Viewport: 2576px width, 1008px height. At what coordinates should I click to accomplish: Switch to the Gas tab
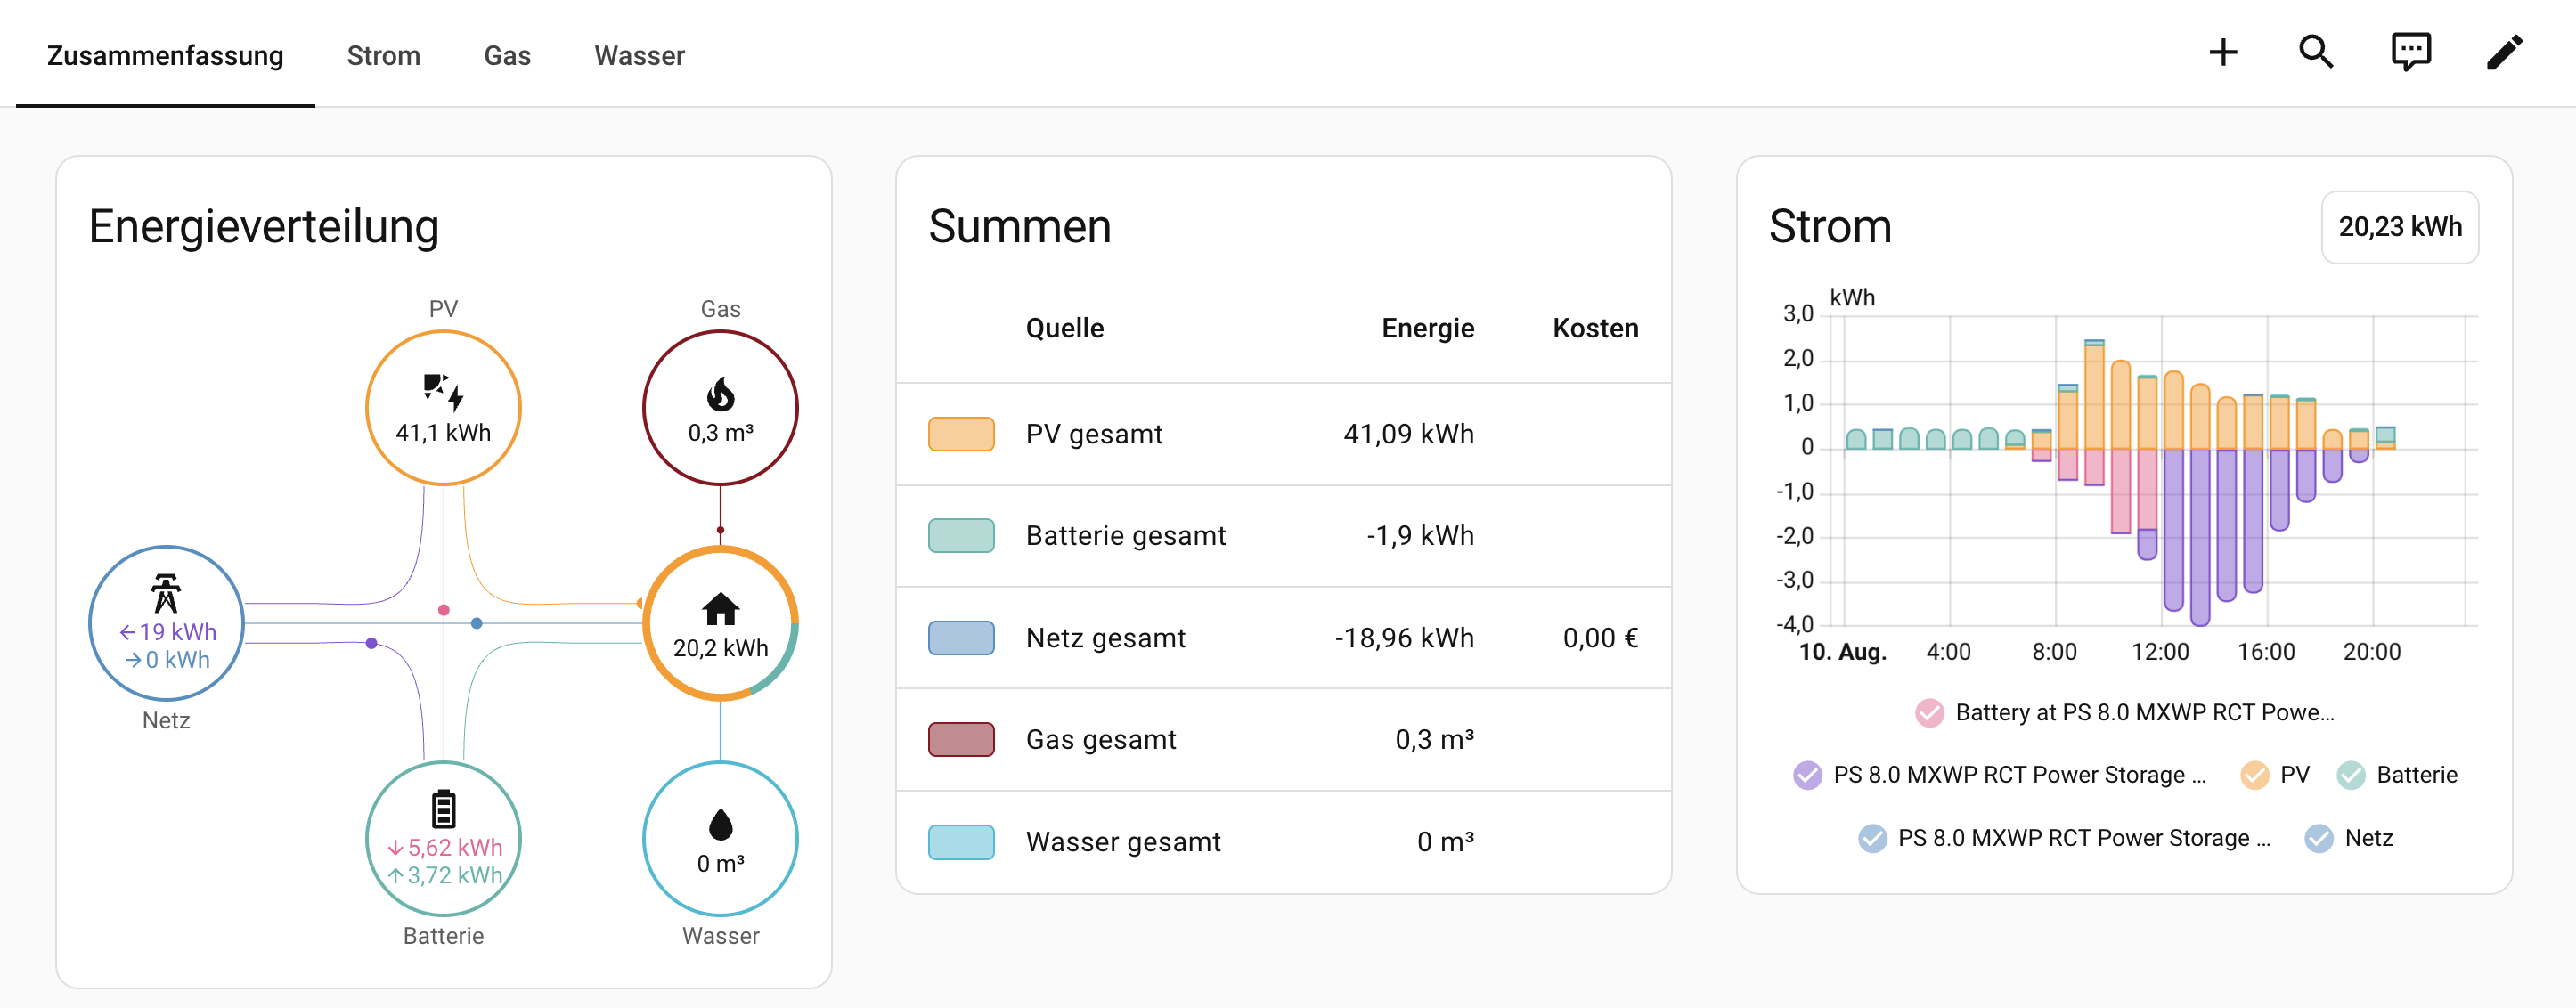tap(507, 55)
